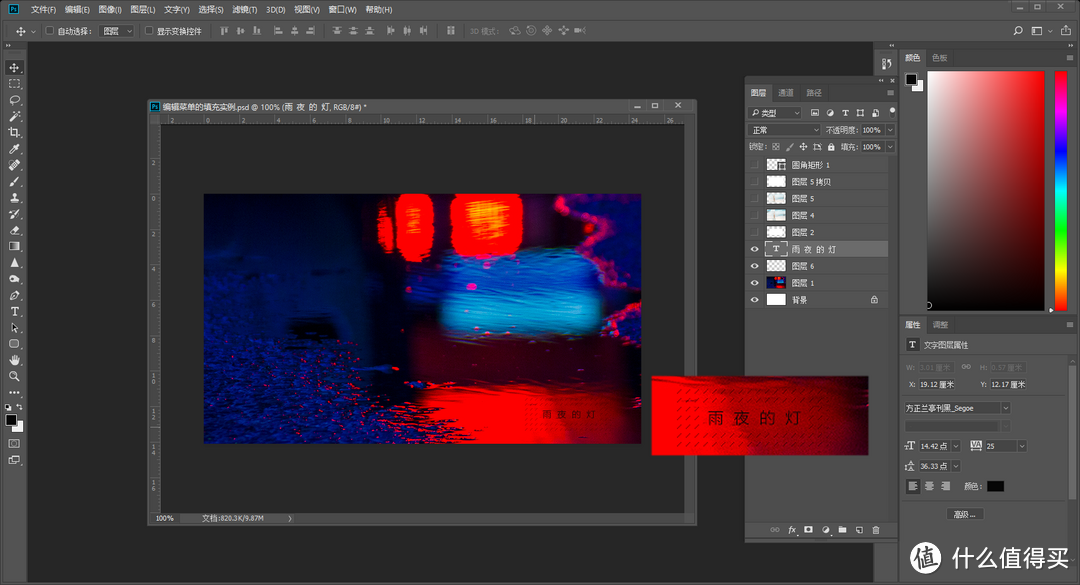
Task: Select the Move tool
Action: tap(14, 68)
